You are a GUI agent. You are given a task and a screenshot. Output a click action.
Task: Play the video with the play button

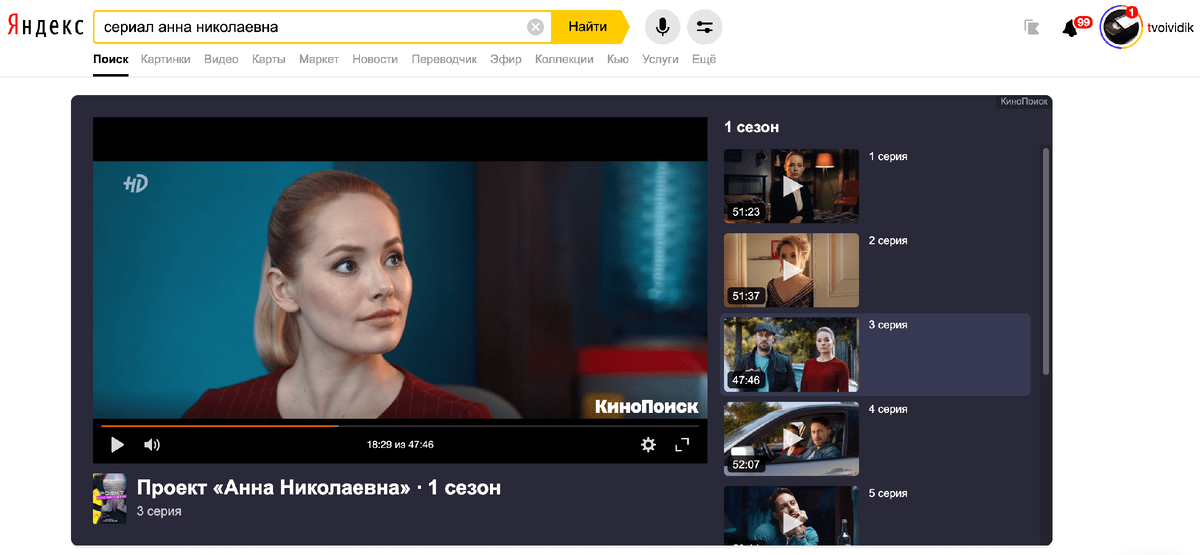click(117, 445)
